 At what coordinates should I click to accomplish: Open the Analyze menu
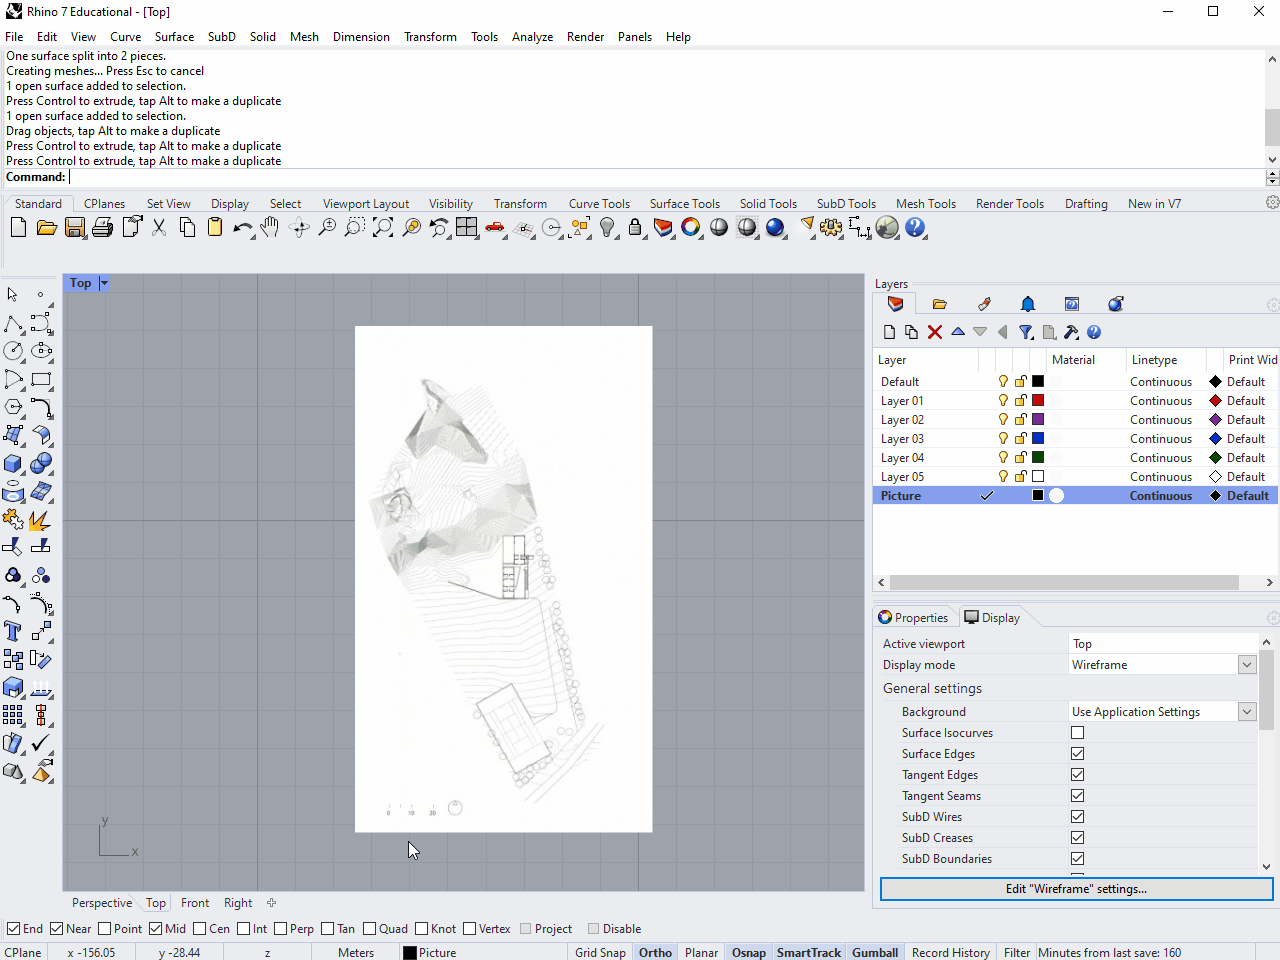[532, 37]
